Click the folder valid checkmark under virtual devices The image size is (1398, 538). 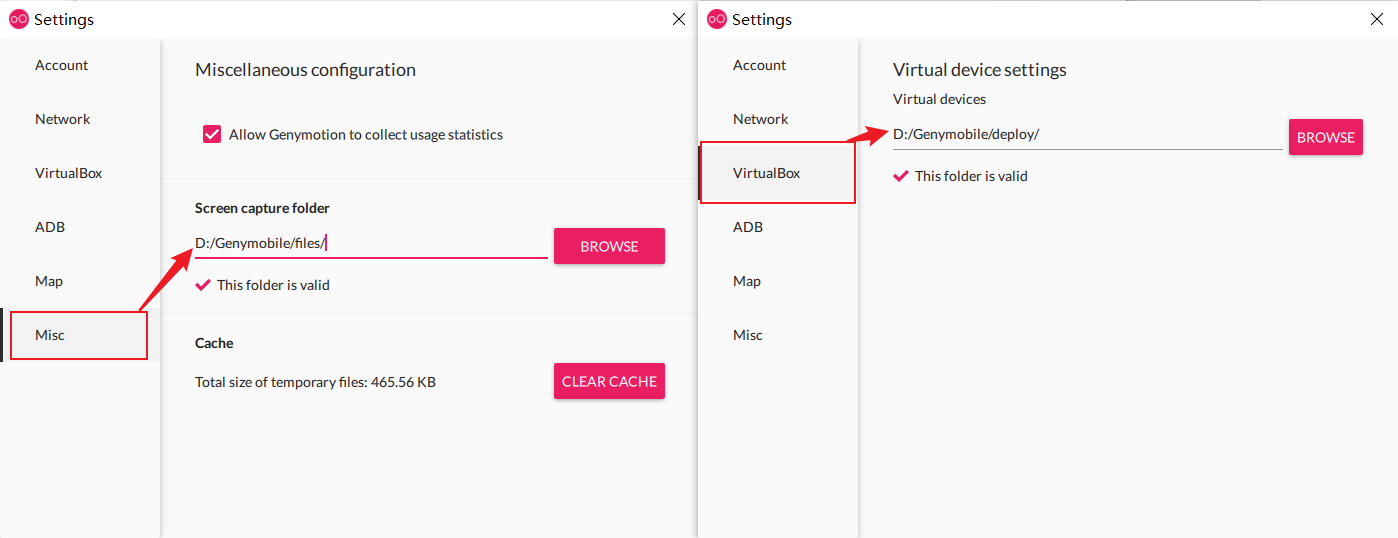point(901,176)
